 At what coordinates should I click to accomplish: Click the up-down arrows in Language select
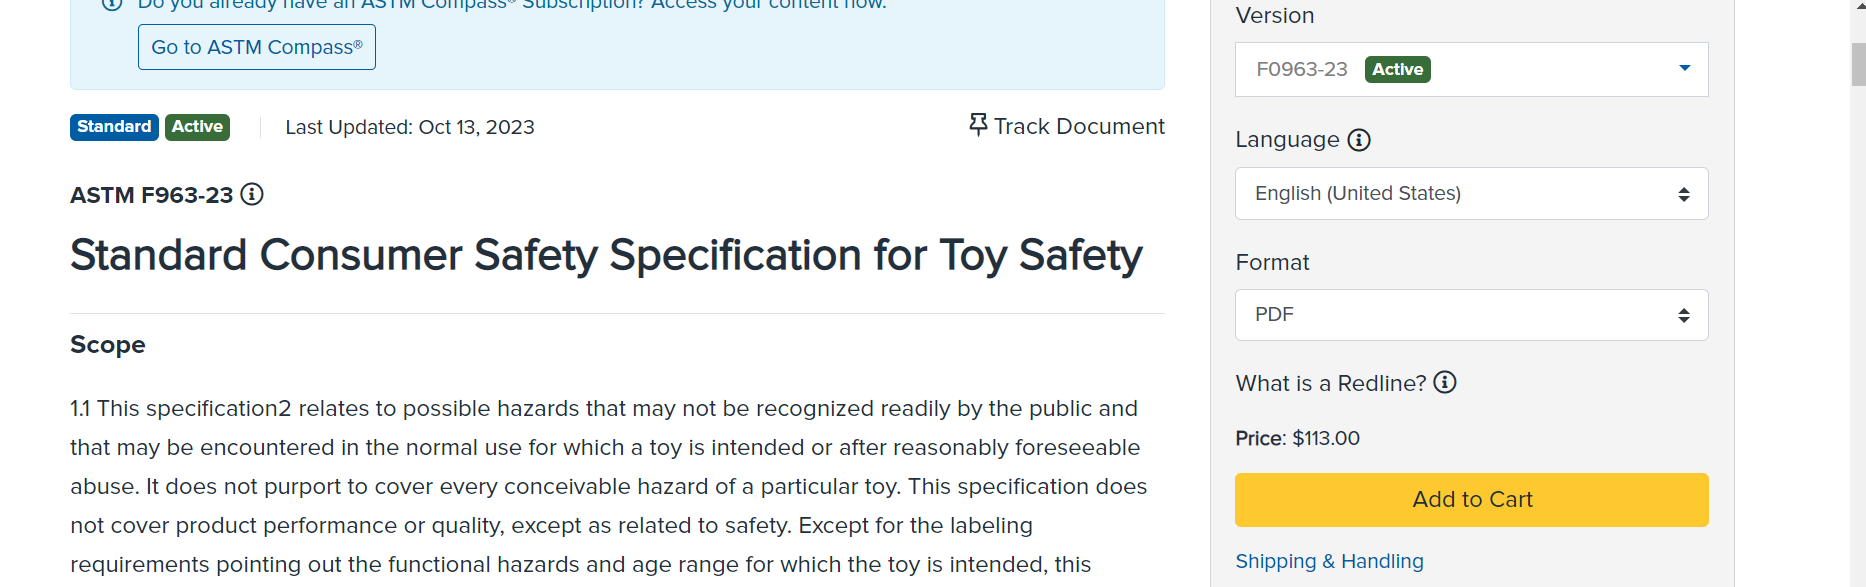[1684, 194]
